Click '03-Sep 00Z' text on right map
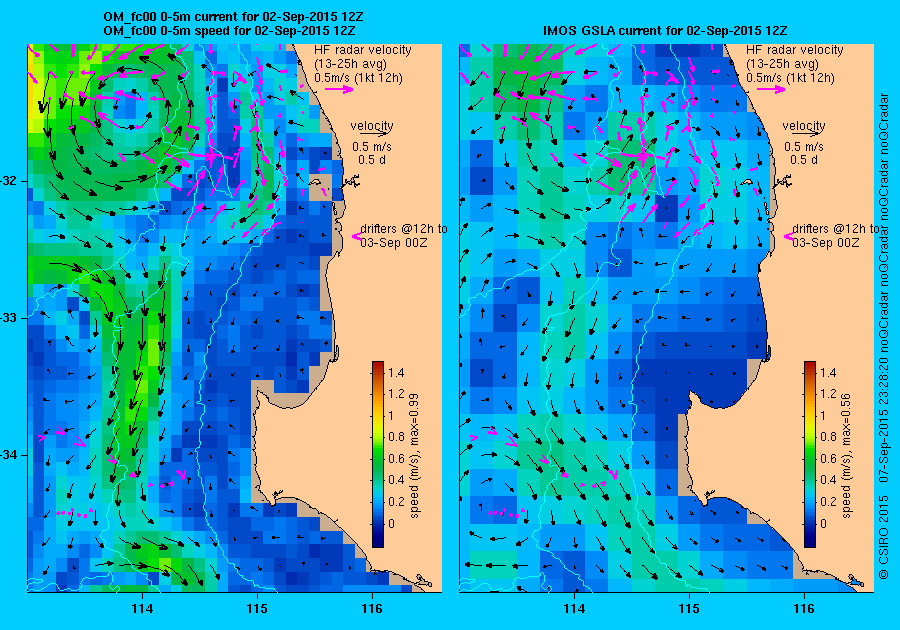Screen dimensions: 900x630 [x=826, y=243]
